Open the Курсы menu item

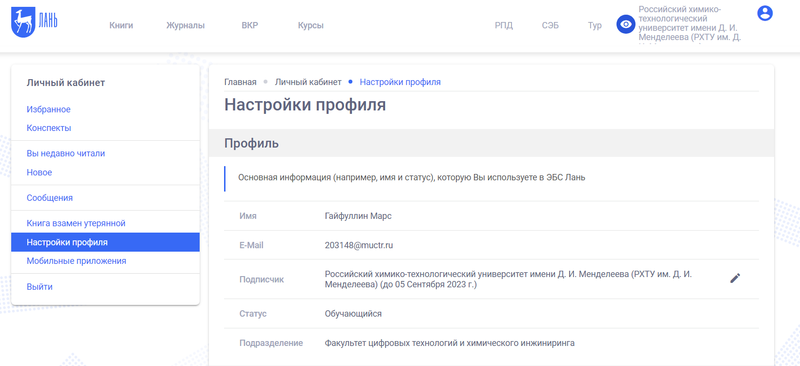(x=311, y=26)
